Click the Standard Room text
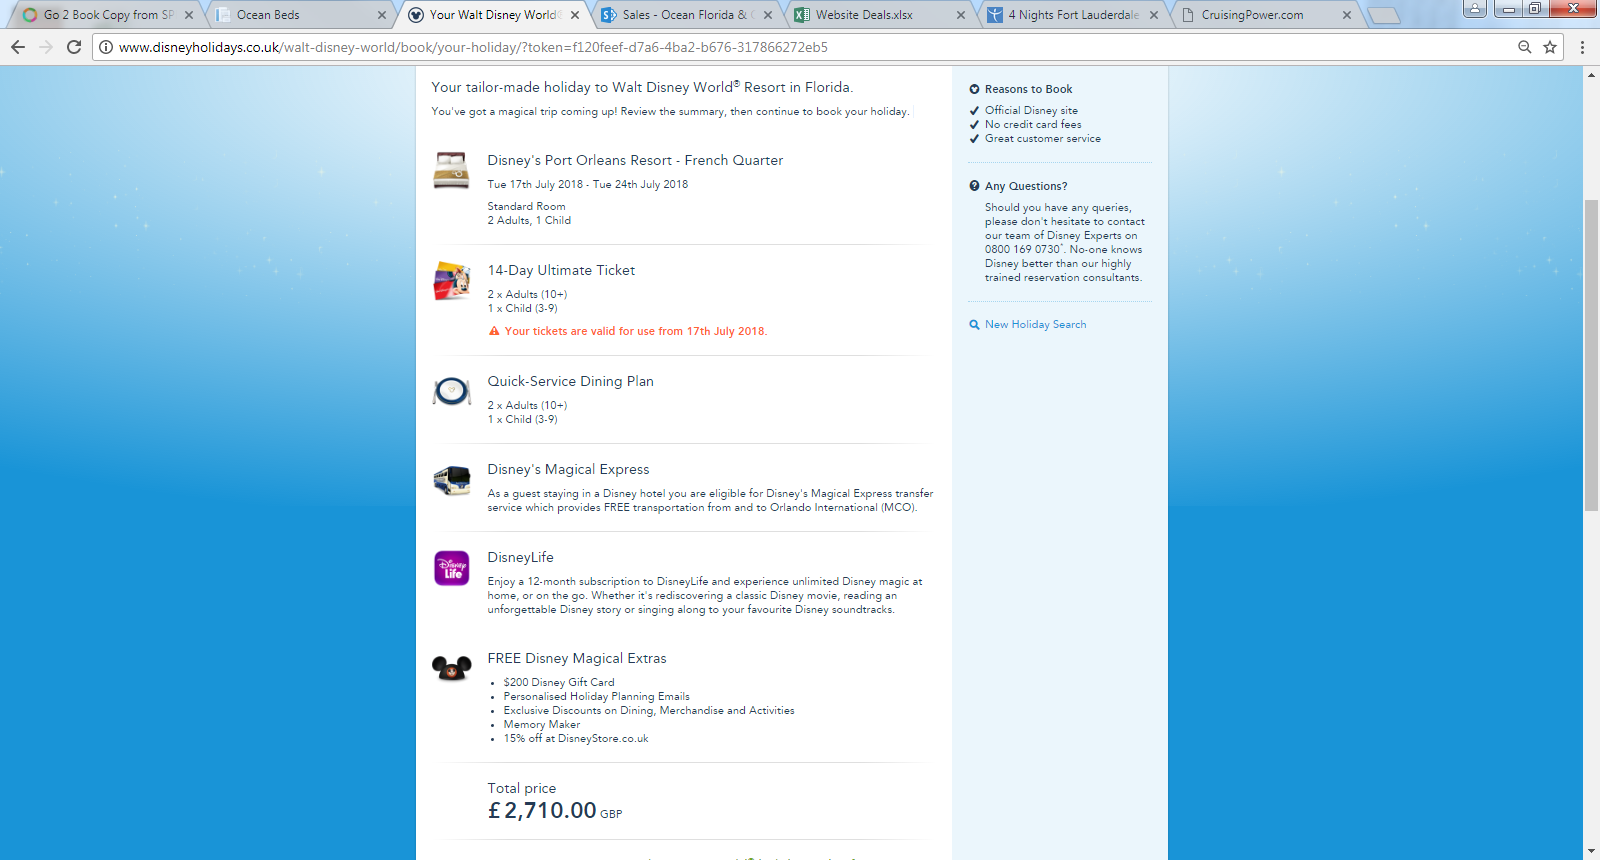The height and width of the screenshot is (860, 1600). 527,206
